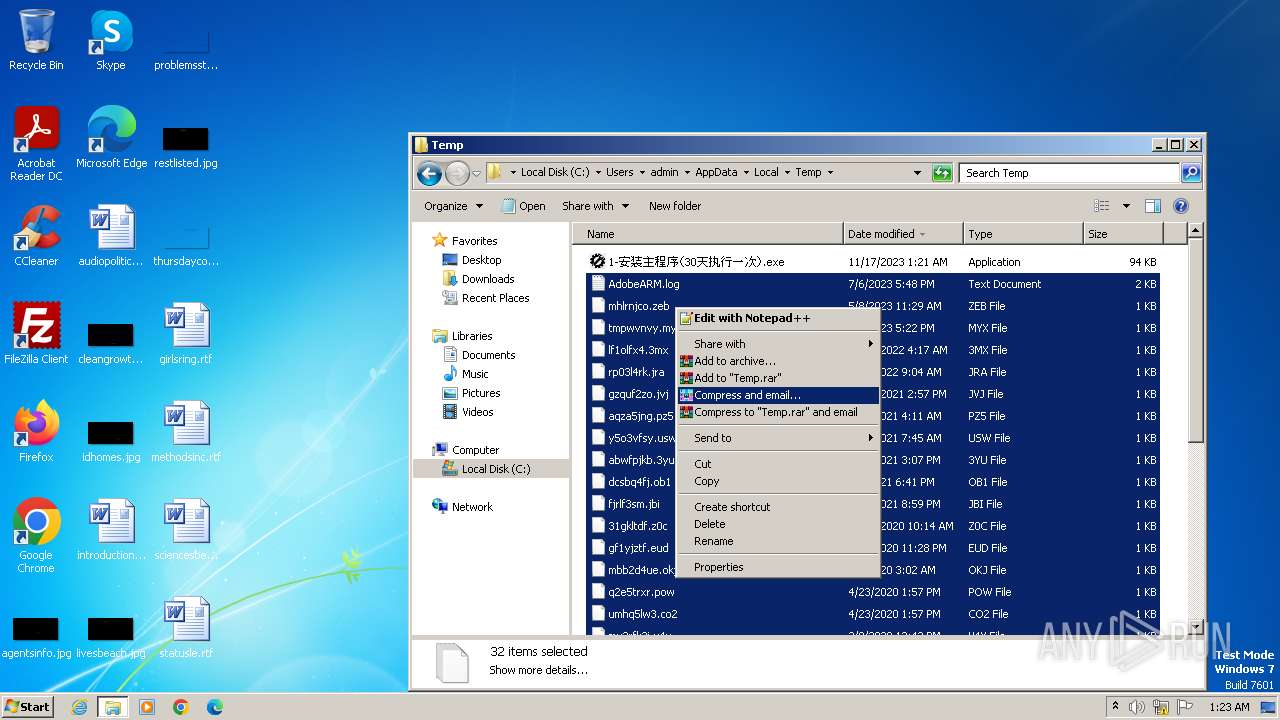Viewport: 1280px width, 720px height.
Task: Open the Recycle Bin desktop icon
Action: [36, 40]
